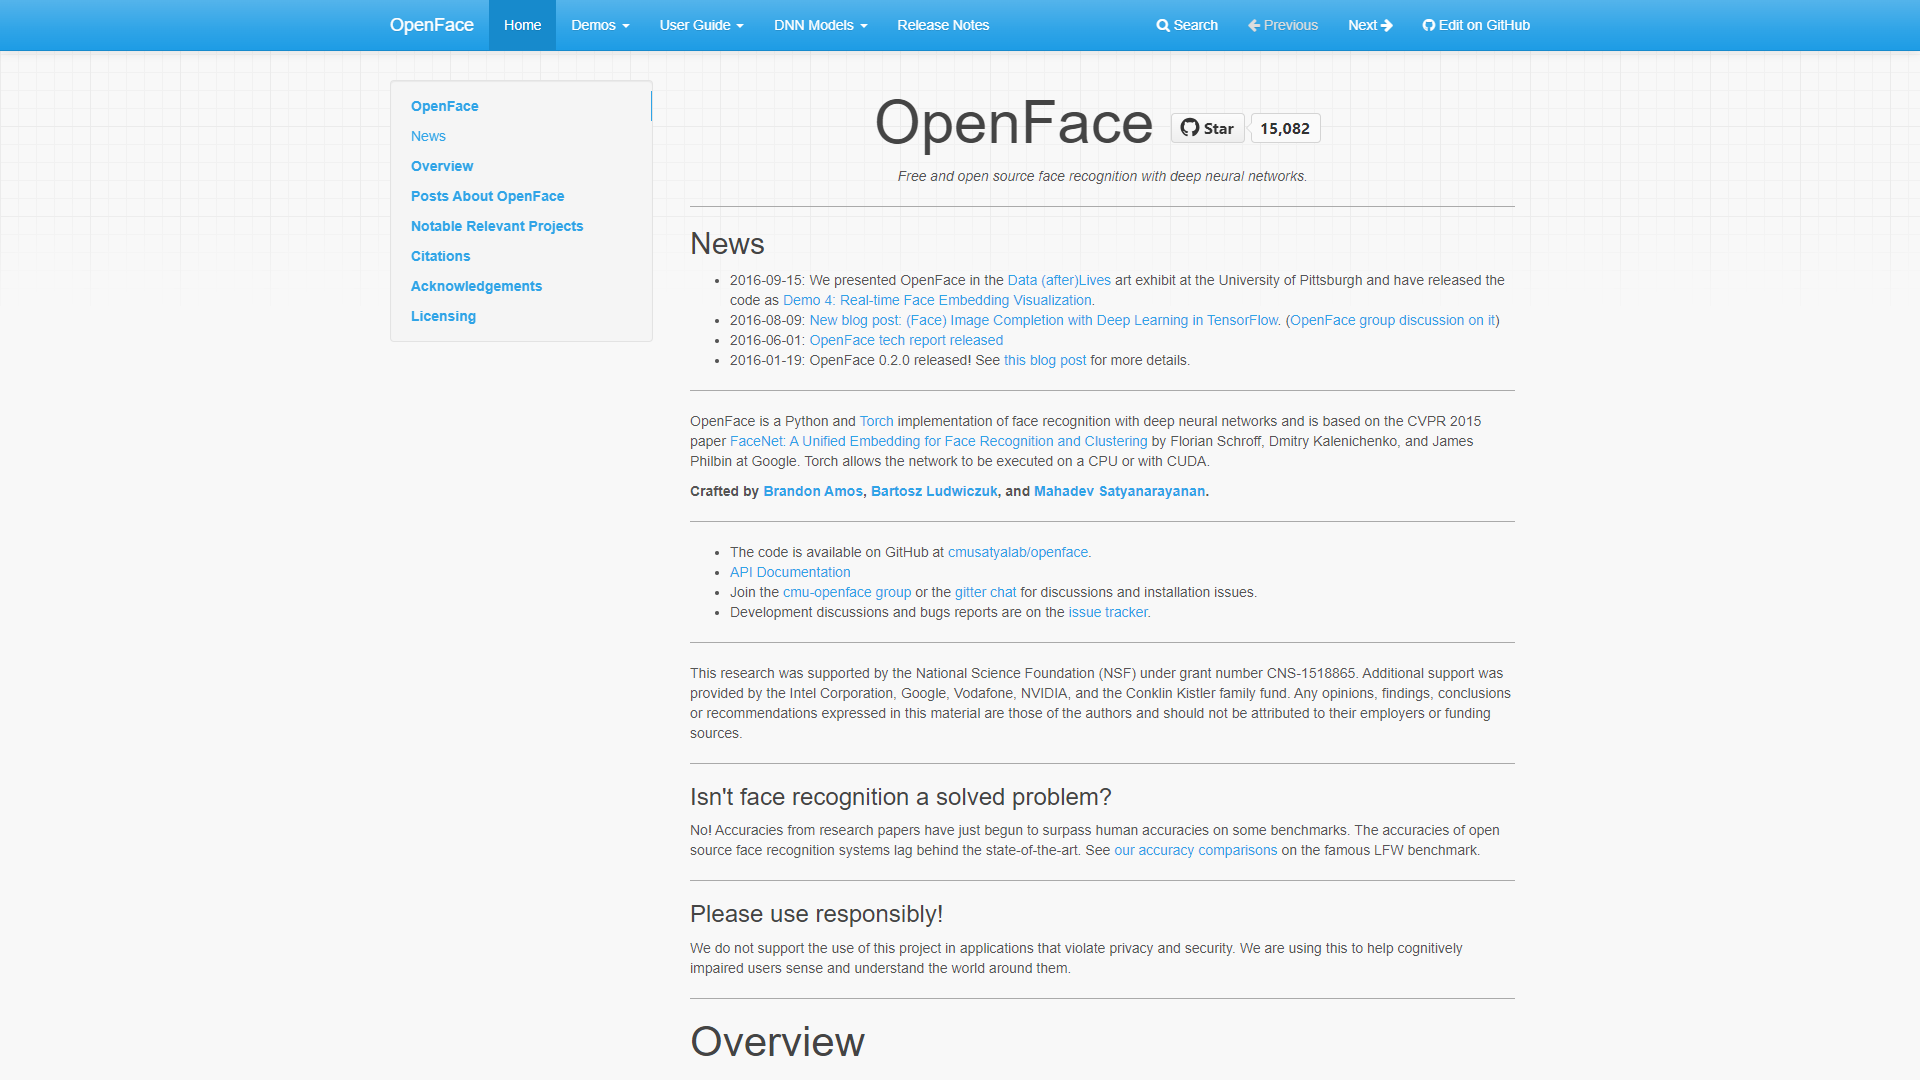This screenshot has height=1080, width=1920.
Task: Expand the DNN Models dropdown
Action: click(819, 25)
